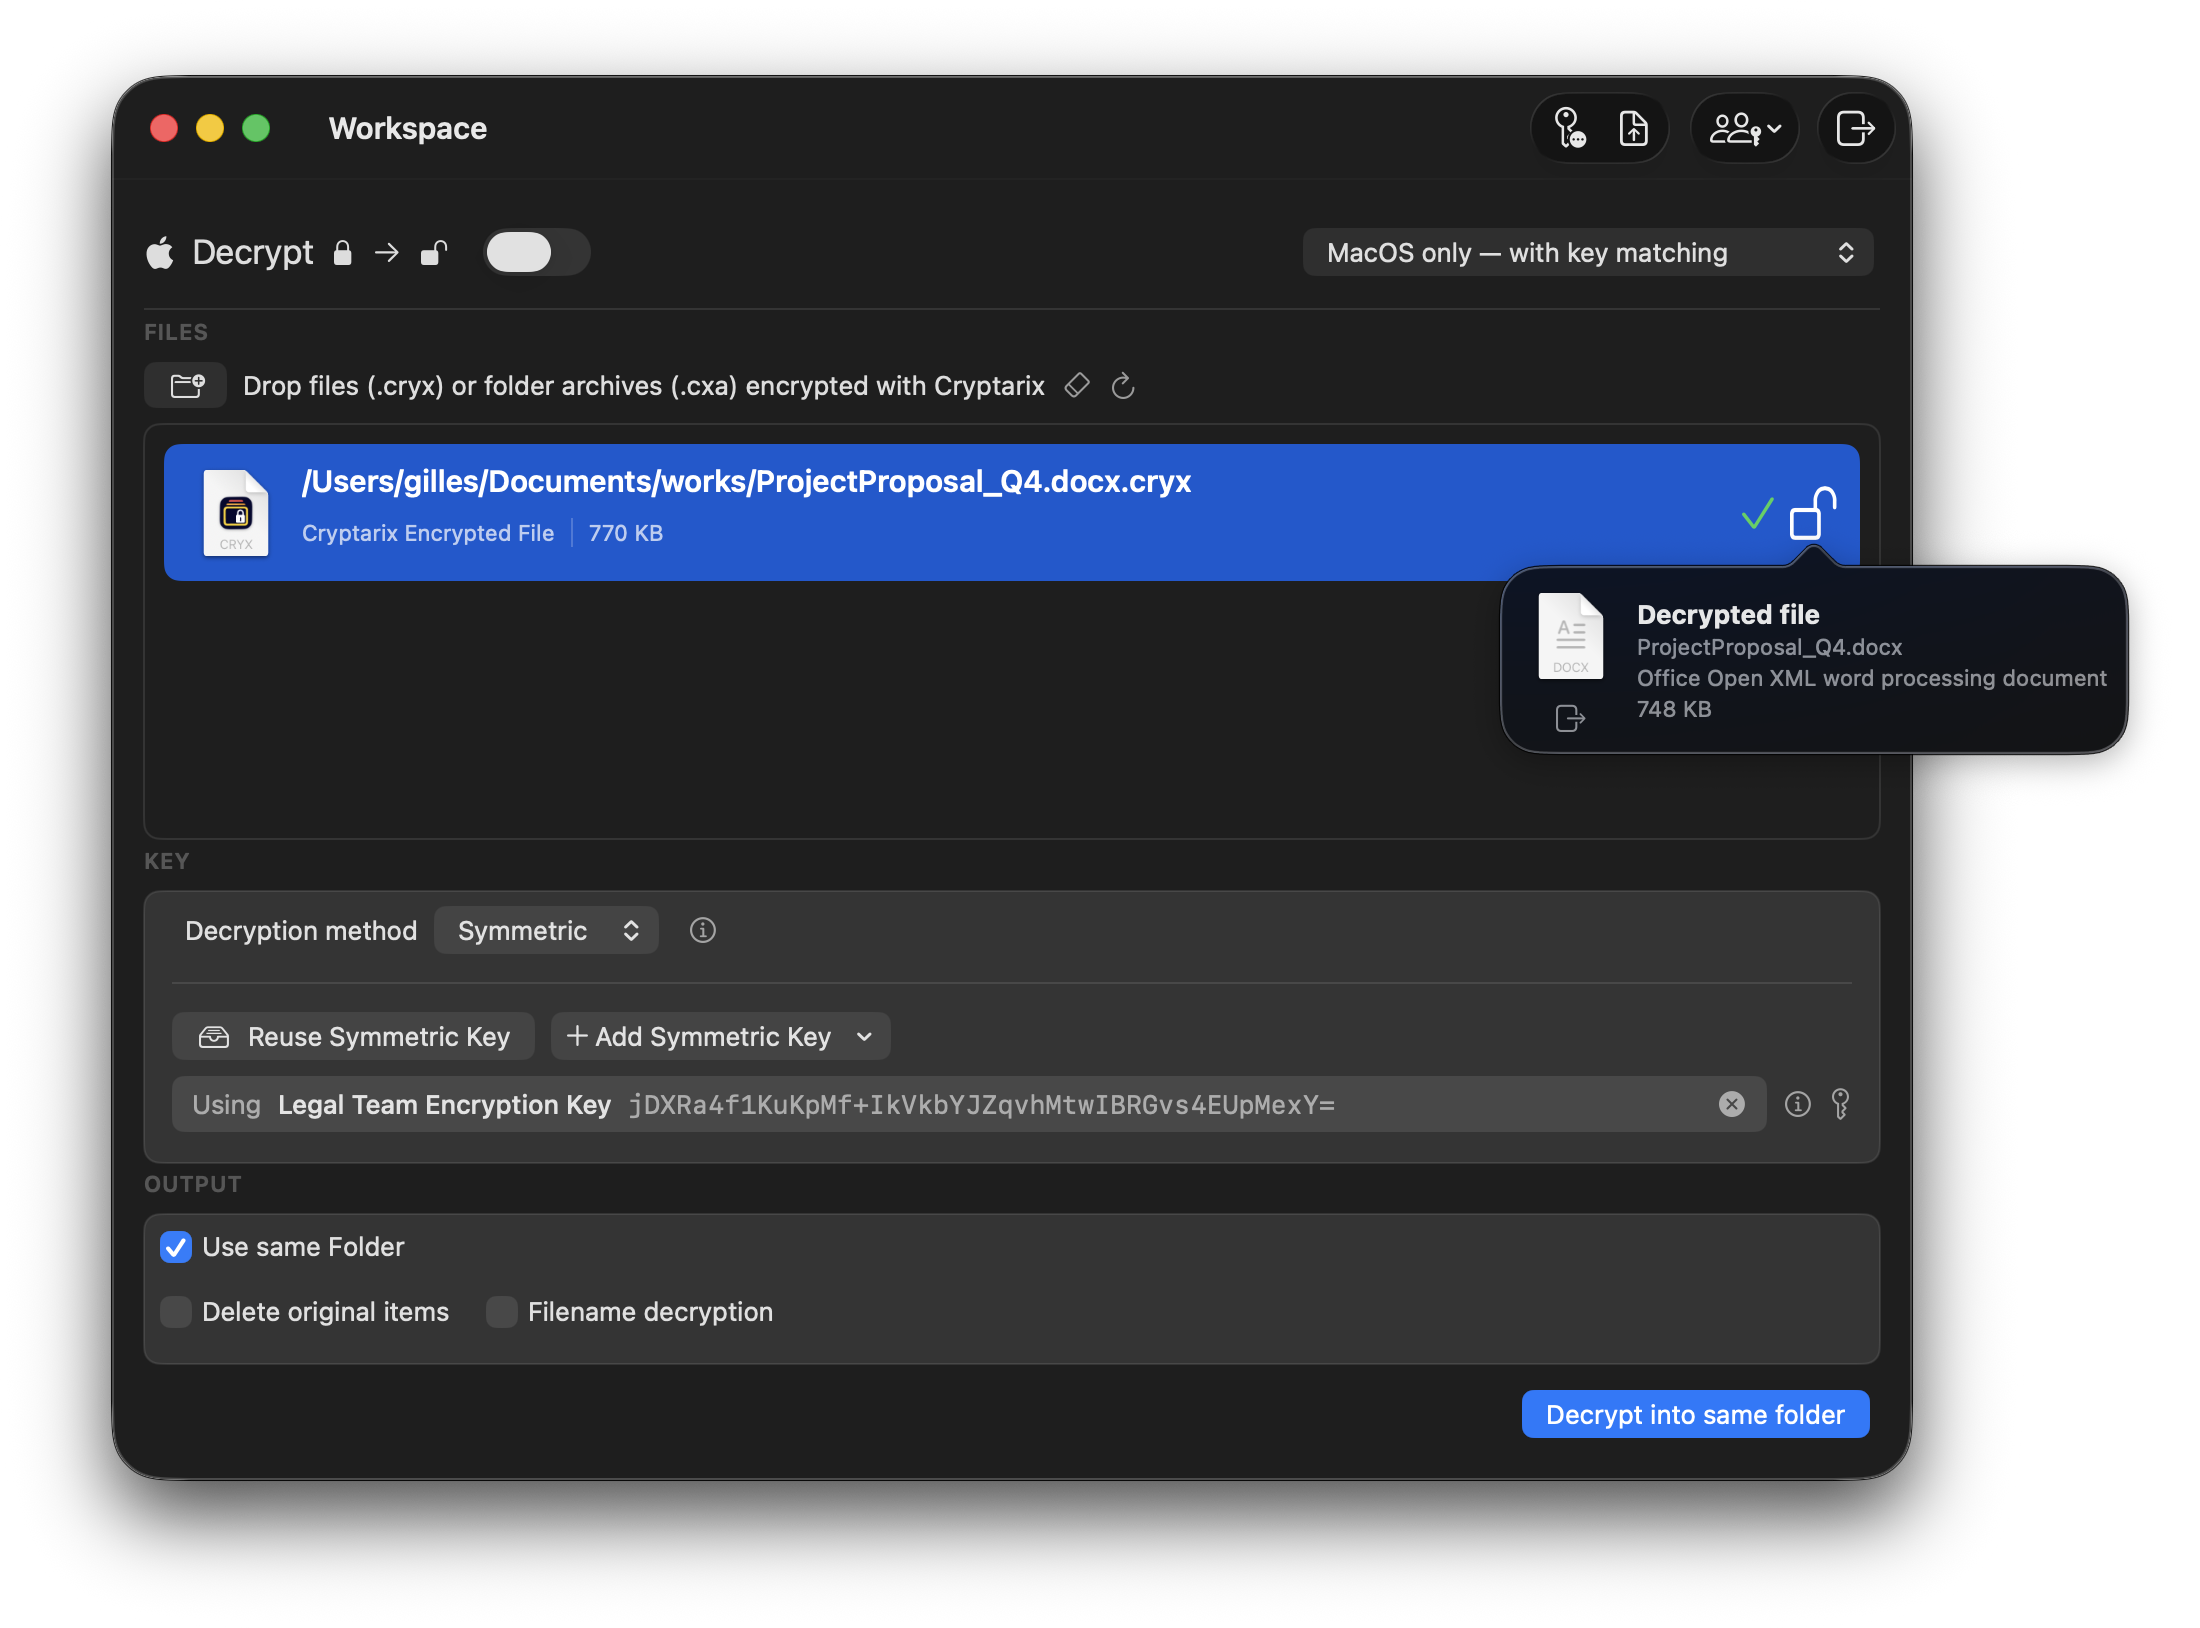
Task: Click the 748 KB size in popover
Action: 1674,709
